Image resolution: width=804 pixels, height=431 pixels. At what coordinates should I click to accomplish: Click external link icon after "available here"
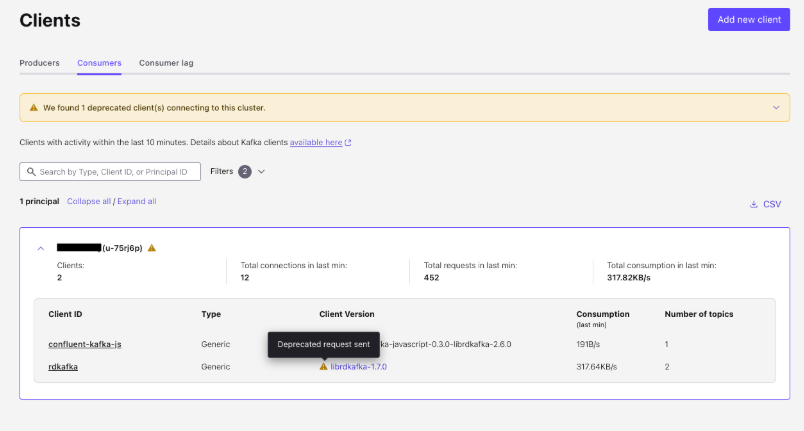point(348,143)
